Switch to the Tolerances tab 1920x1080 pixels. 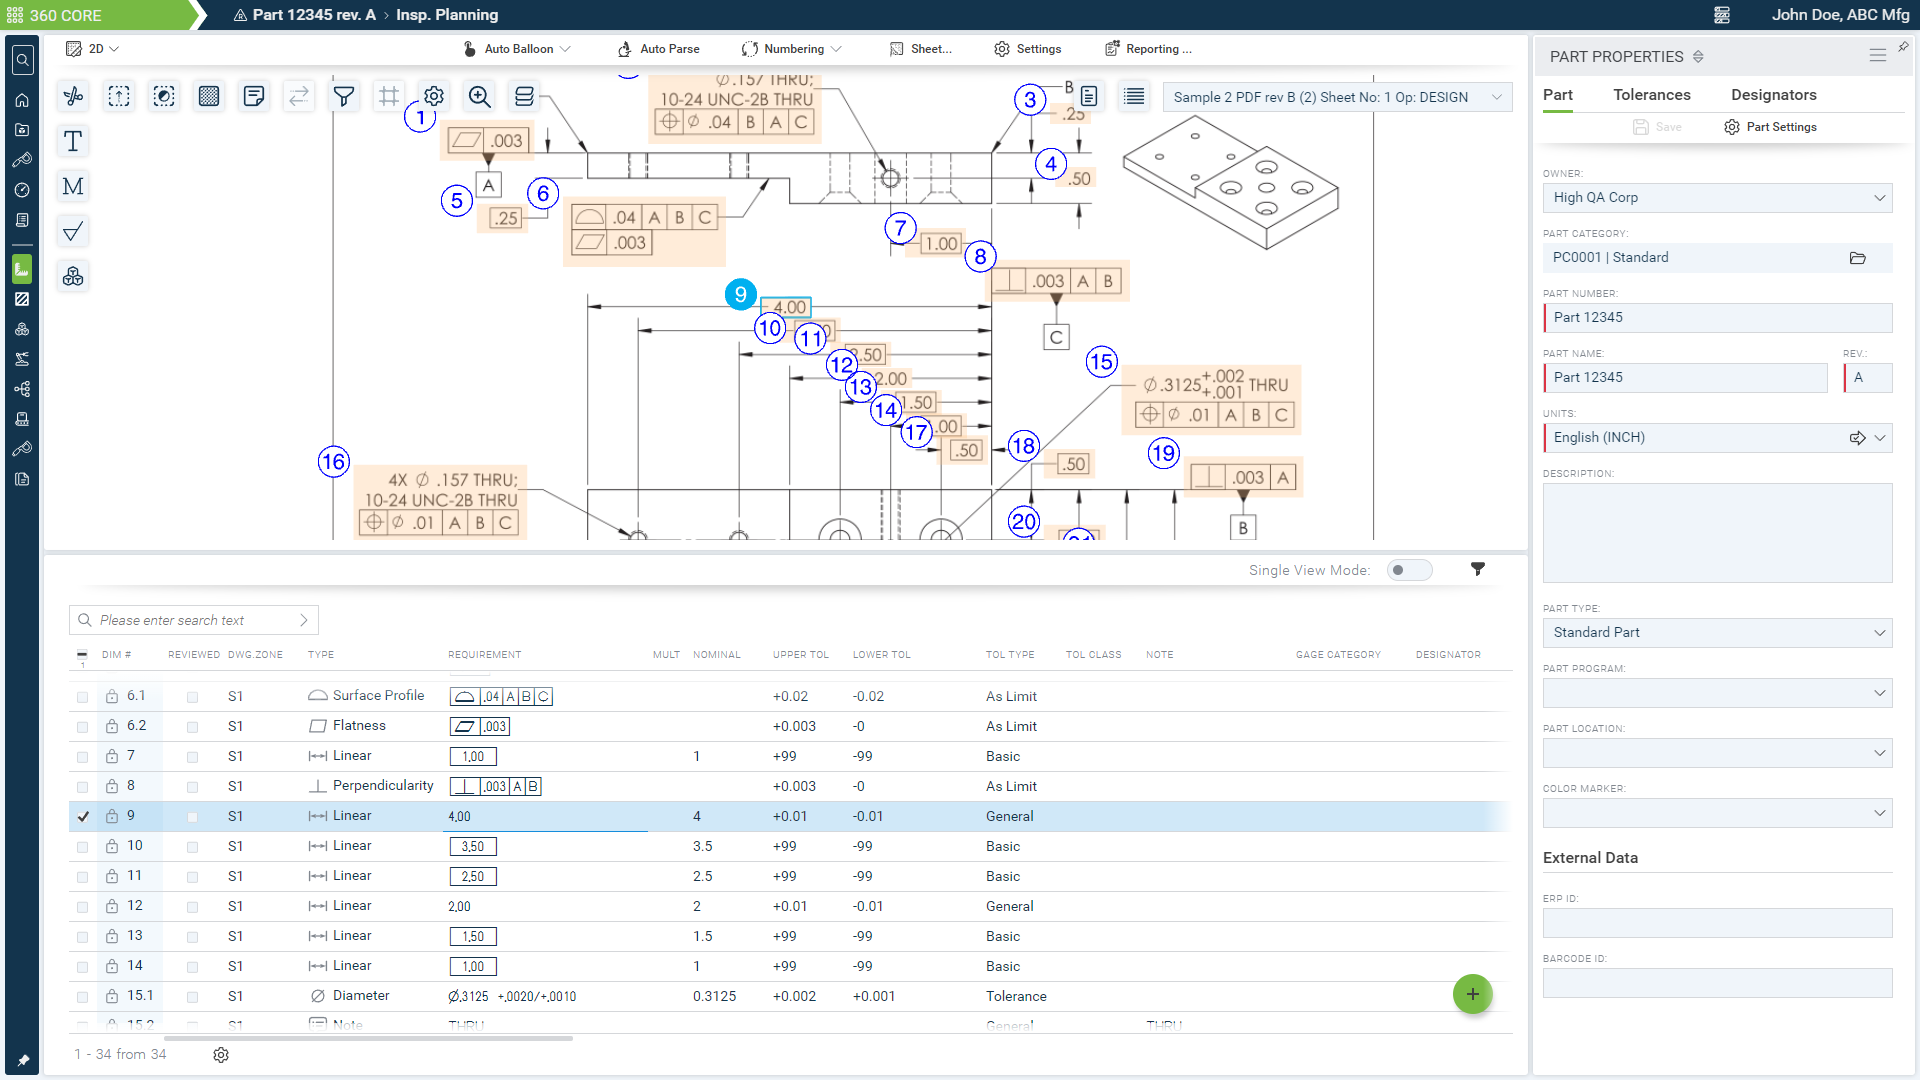(x=1651, y=95)
